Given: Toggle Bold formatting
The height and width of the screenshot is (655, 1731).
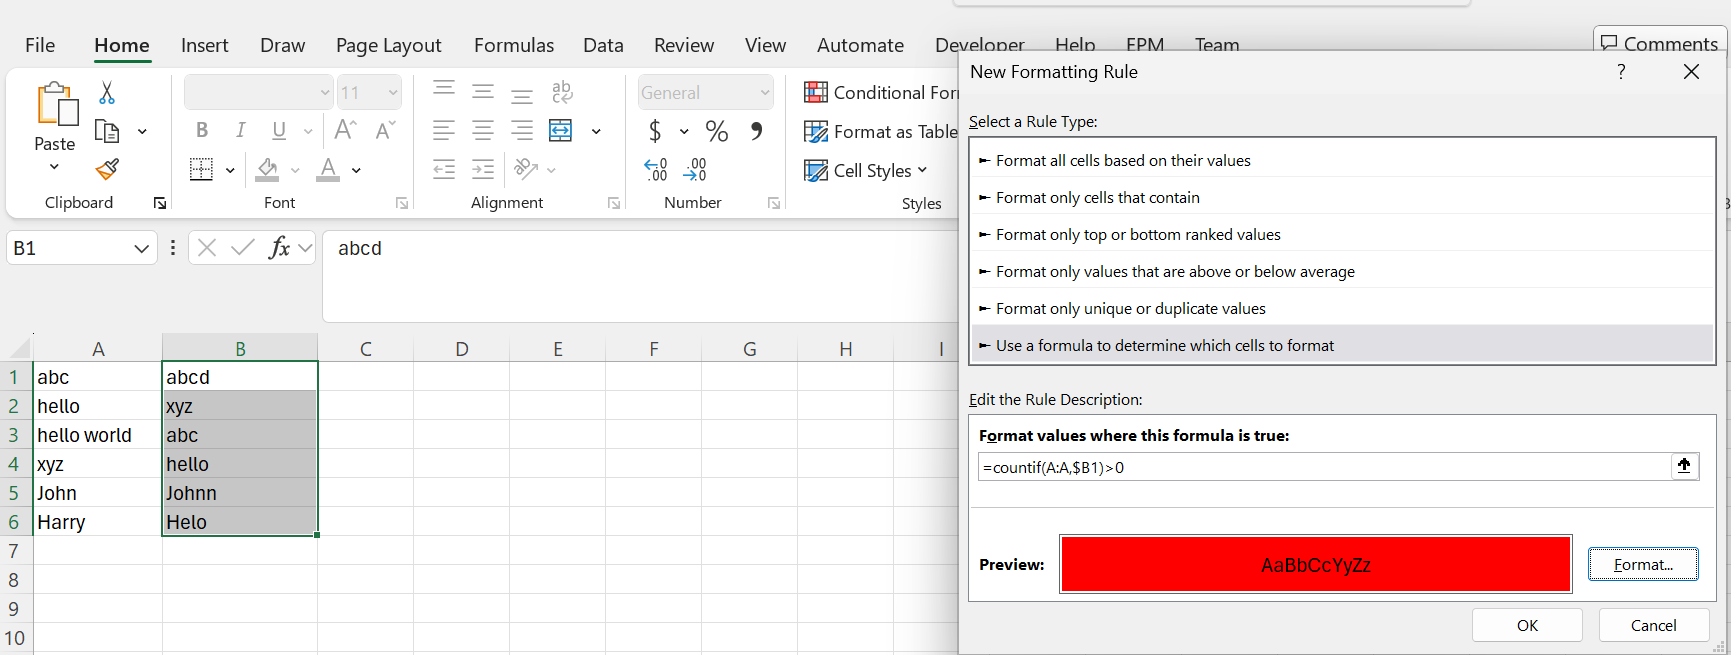Looking at the screenshot, I should tap(202, 130).
